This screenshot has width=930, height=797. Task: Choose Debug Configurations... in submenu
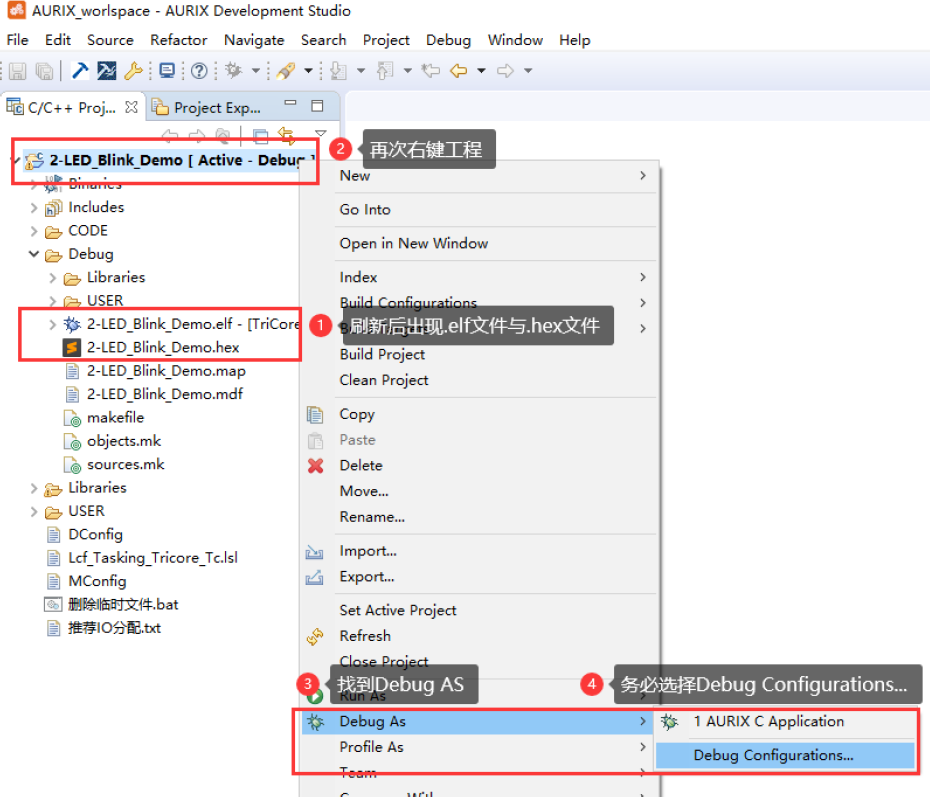click(786, 755)
